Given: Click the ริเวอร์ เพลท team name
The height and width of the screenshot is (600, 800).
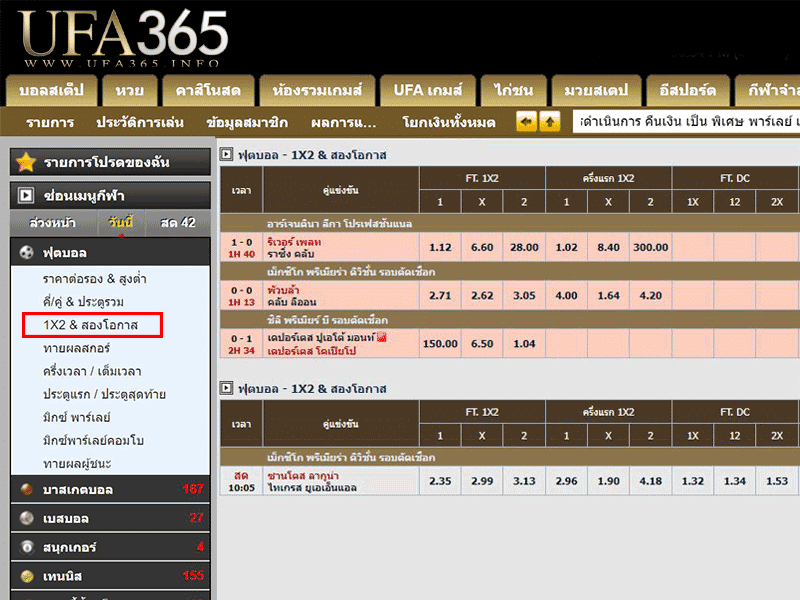Looking at the screenshot, I should click(294, 241).
